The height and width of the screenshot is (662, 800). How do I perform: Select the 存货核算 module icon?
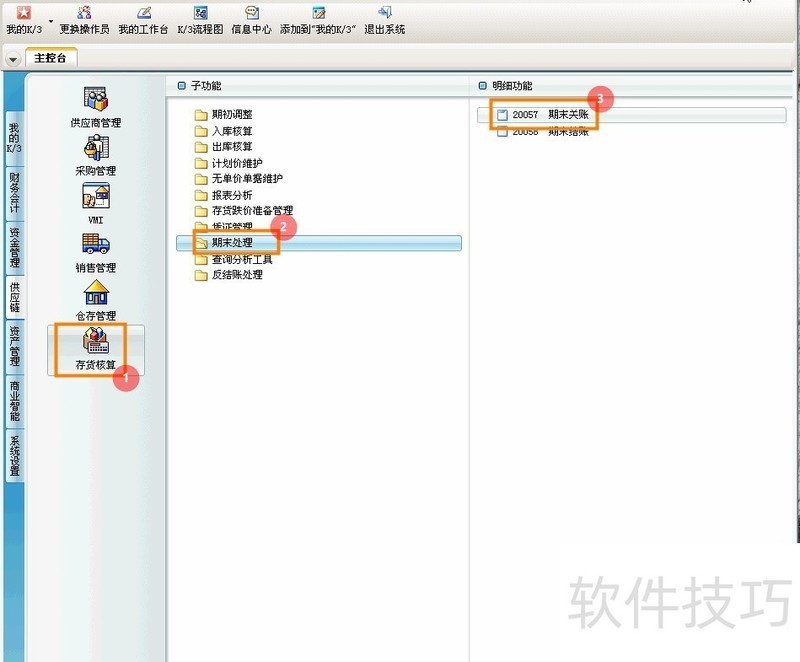point(96,342)
